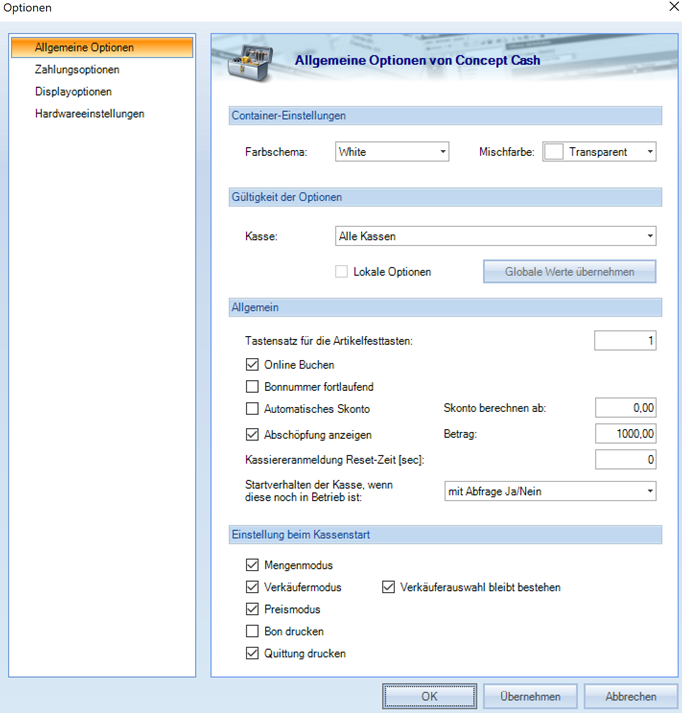Cancel via Abbrechen button
This screenshot has height=713, width=682.
pyautogui.click(x=631, y=696)
